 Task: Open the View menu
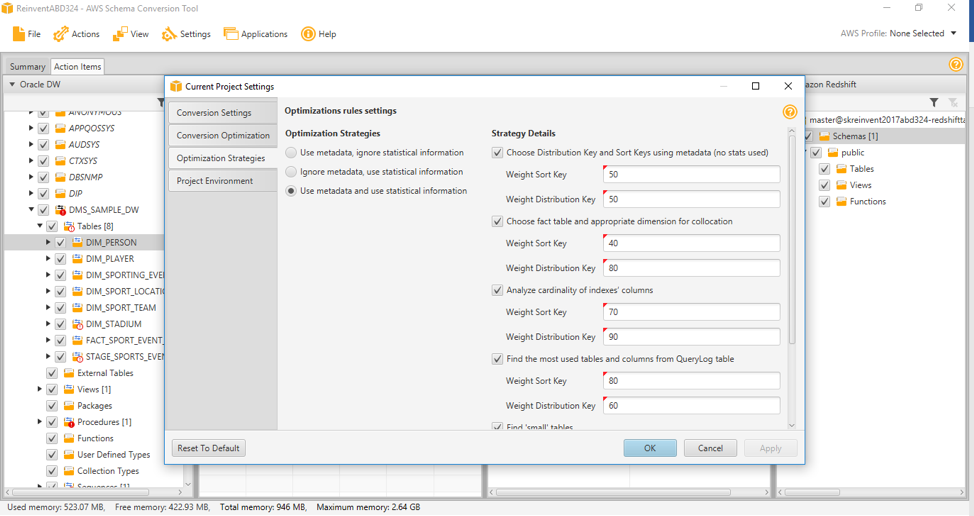point(130,34)
